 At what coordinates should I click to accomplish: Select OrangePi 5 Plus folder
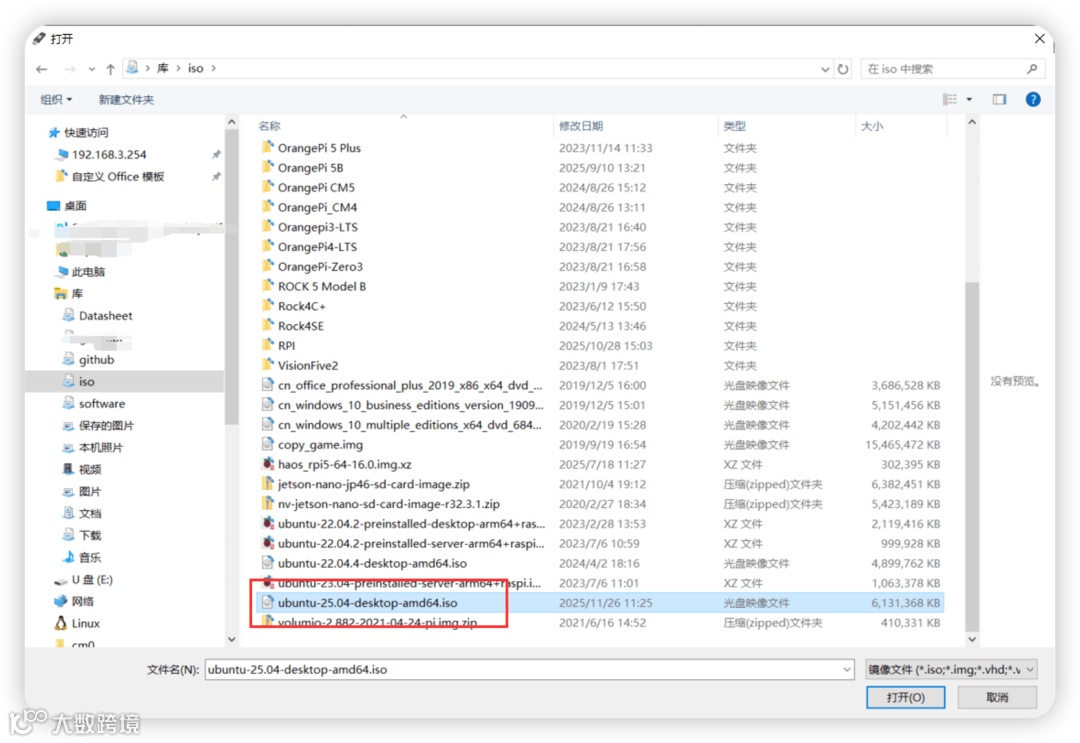[x=319, y=148]
